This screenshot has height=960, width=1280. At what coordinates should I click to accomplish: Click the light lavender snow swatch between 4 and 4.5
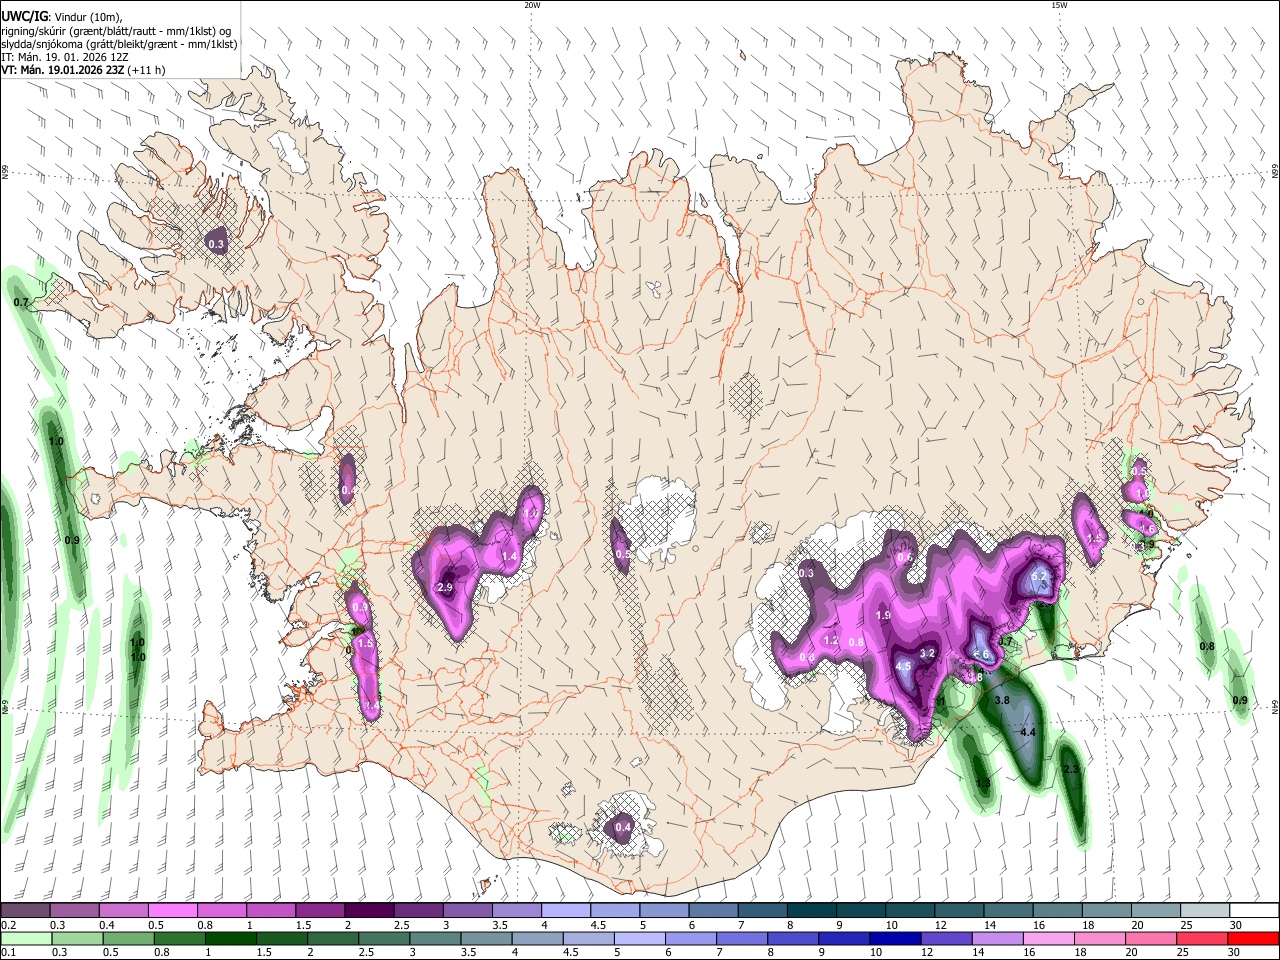point(566,910)
